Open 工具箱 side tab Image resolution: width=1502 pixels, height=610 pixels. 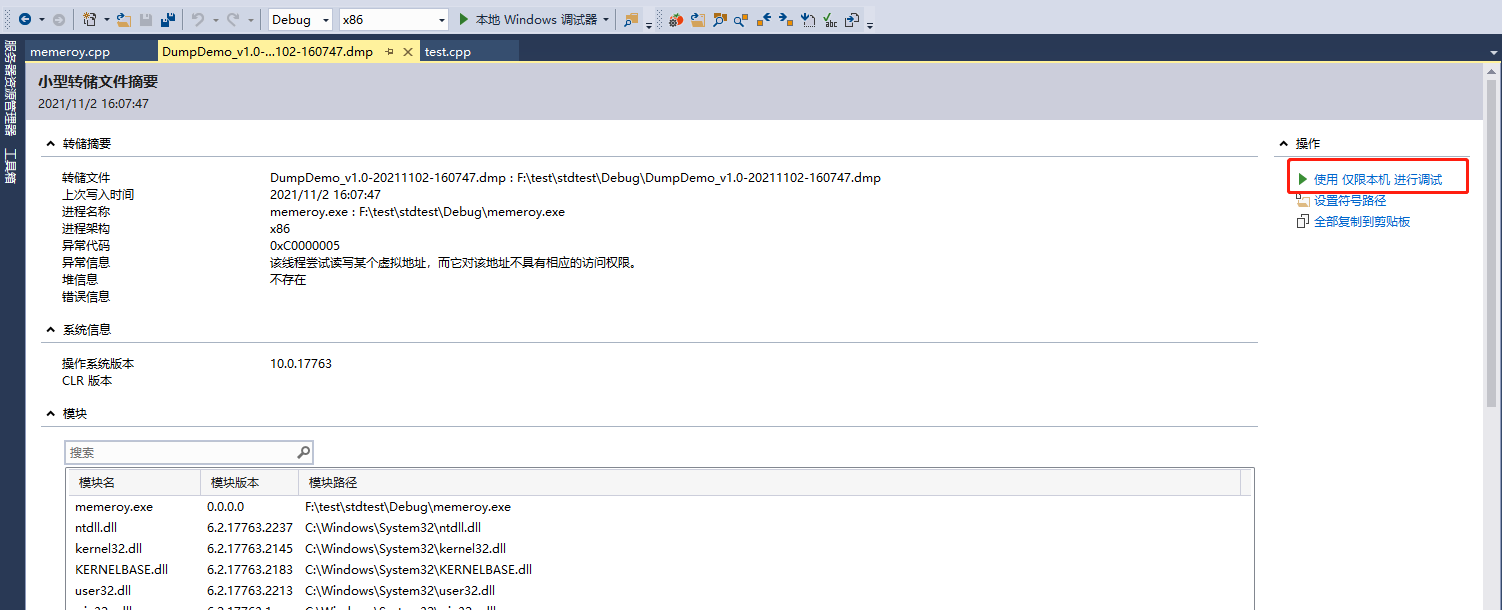point(10,166)
